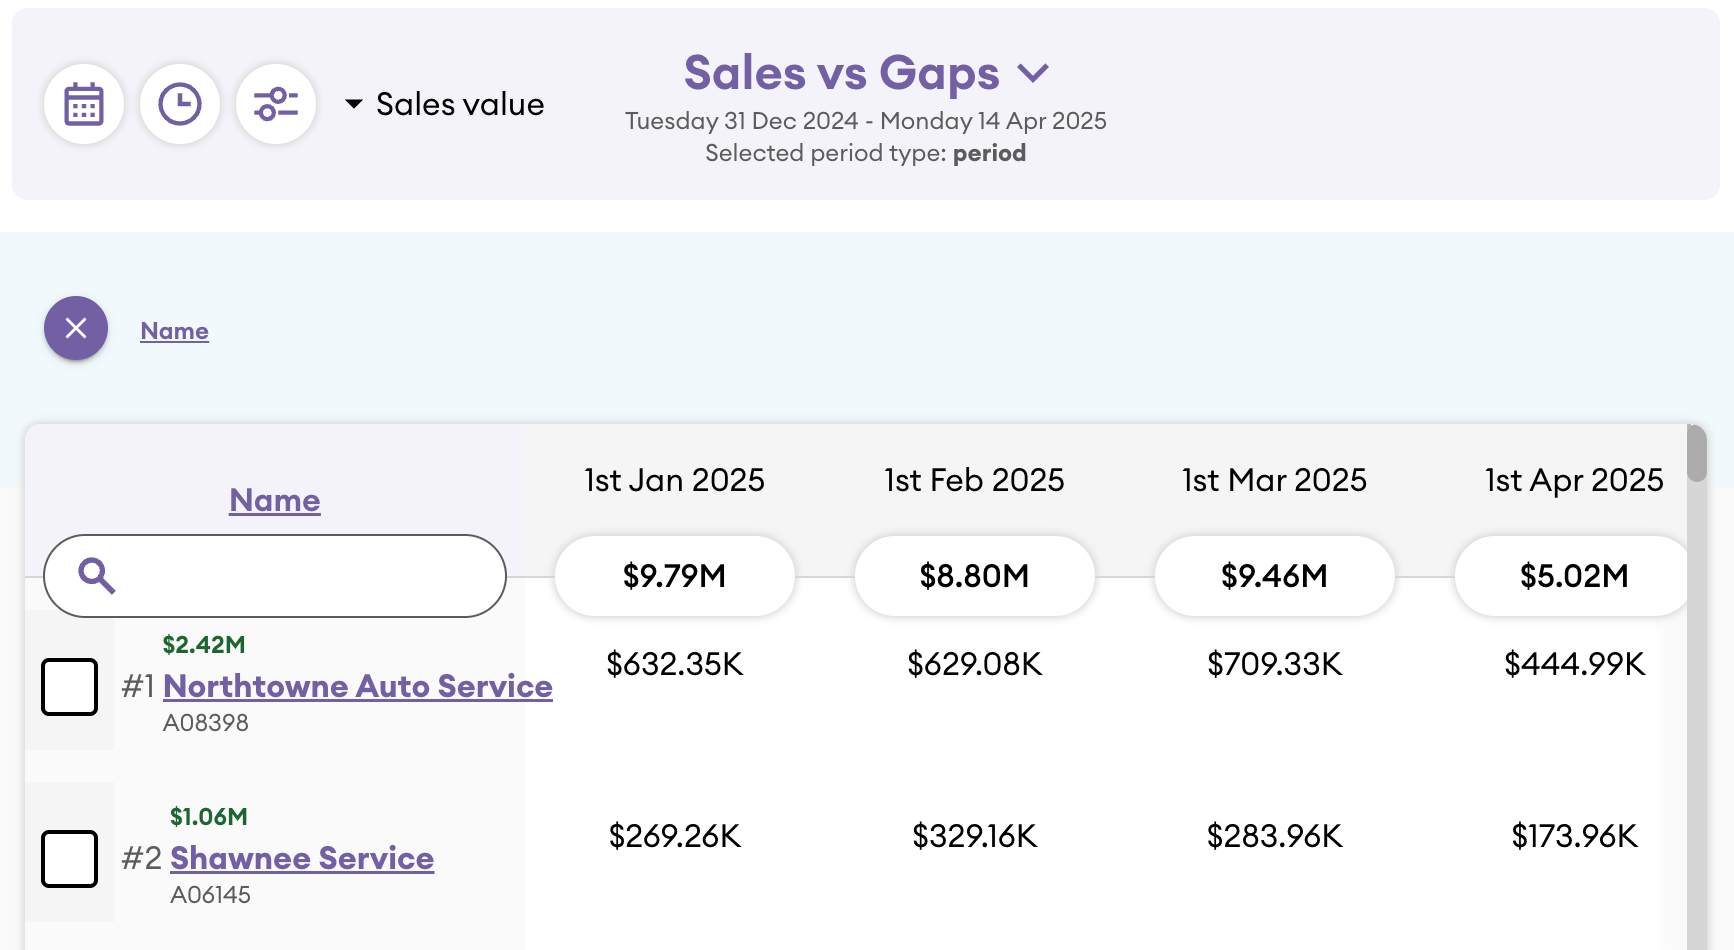
Task: Expand the Sales value dropdown
Action: point(445,104)
